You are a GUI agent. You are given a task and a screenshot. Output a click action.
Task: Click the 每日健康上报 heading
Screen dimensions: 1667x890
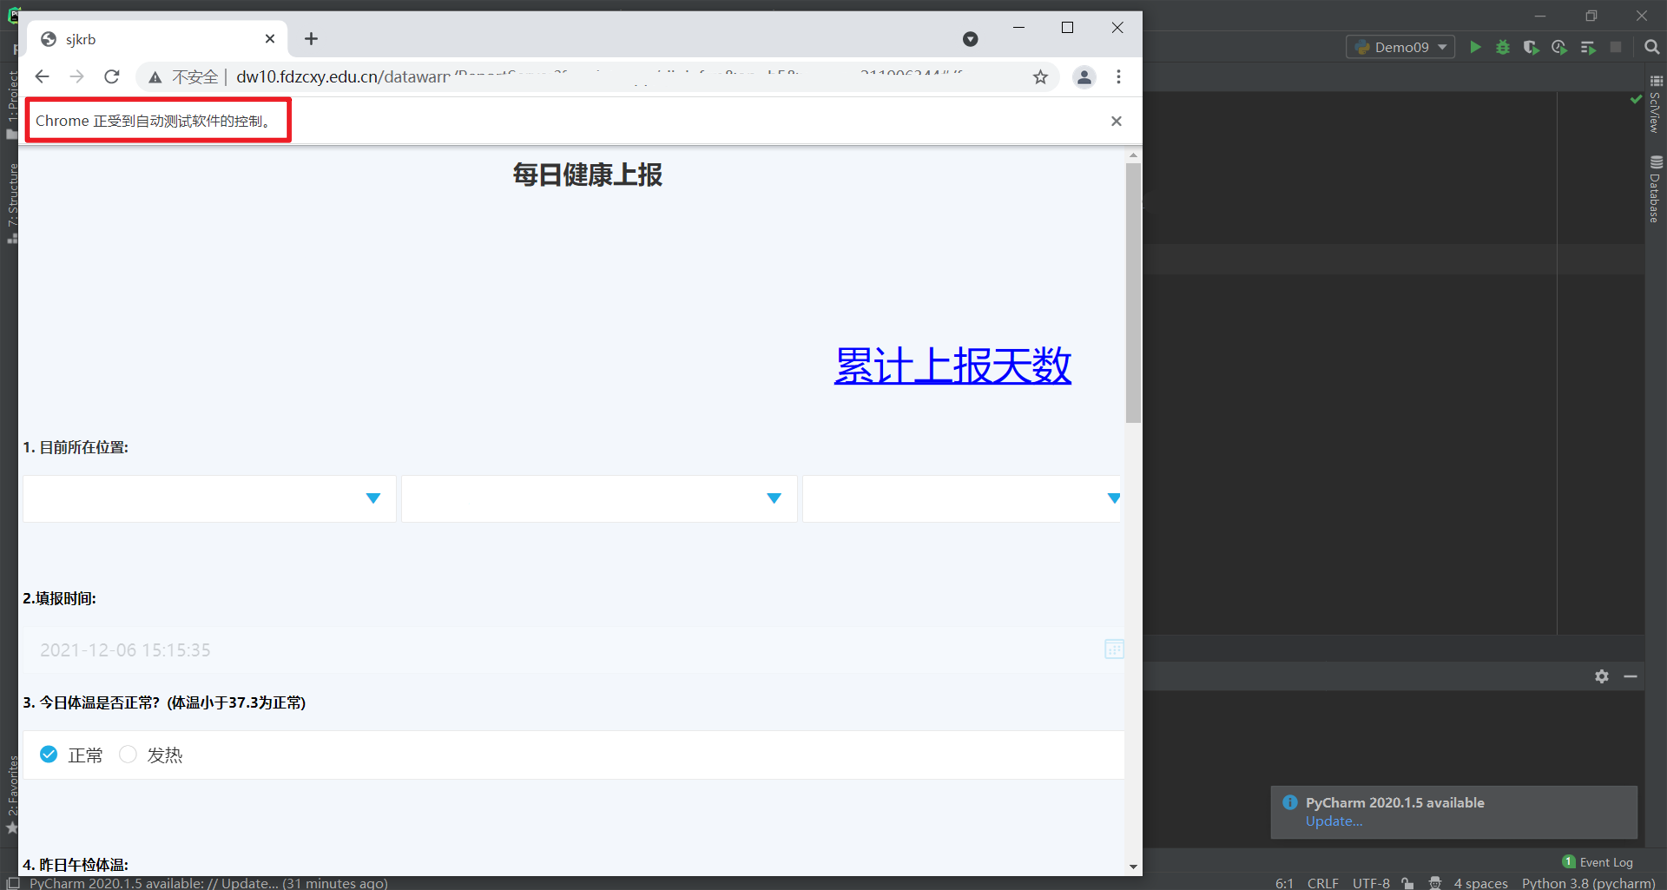[x=588, y=175]
